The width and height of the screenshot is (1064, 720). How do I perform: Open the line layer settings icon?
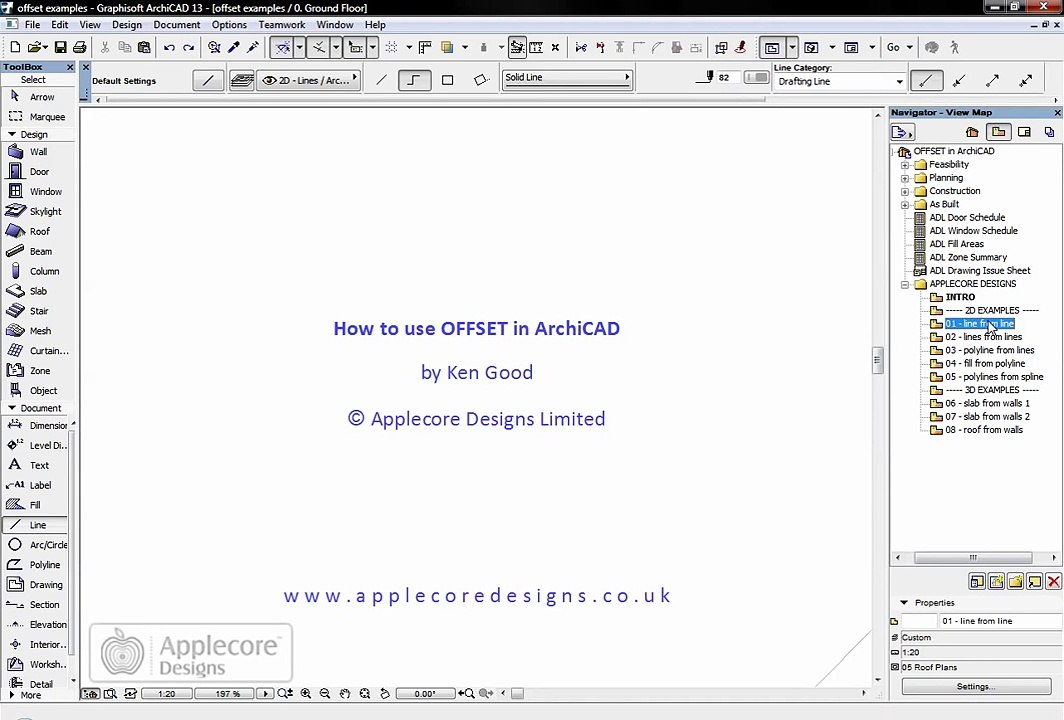[x=242, y=80]
